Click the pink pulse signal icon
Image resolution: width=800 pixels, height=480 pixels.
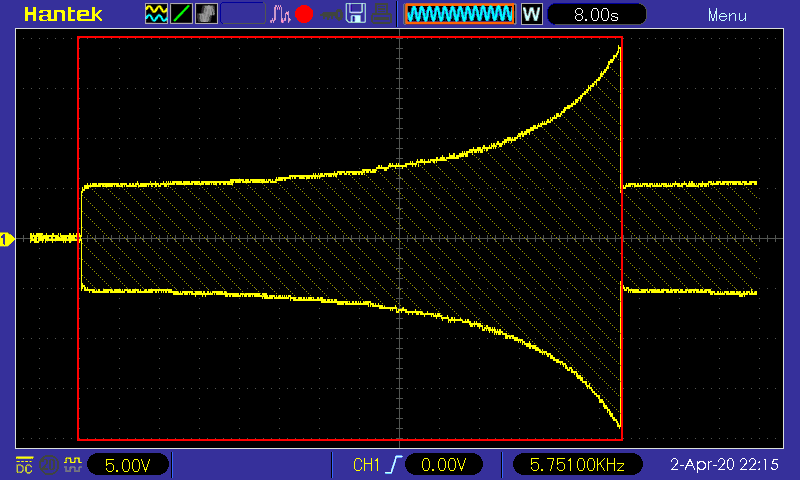(280, 14)
